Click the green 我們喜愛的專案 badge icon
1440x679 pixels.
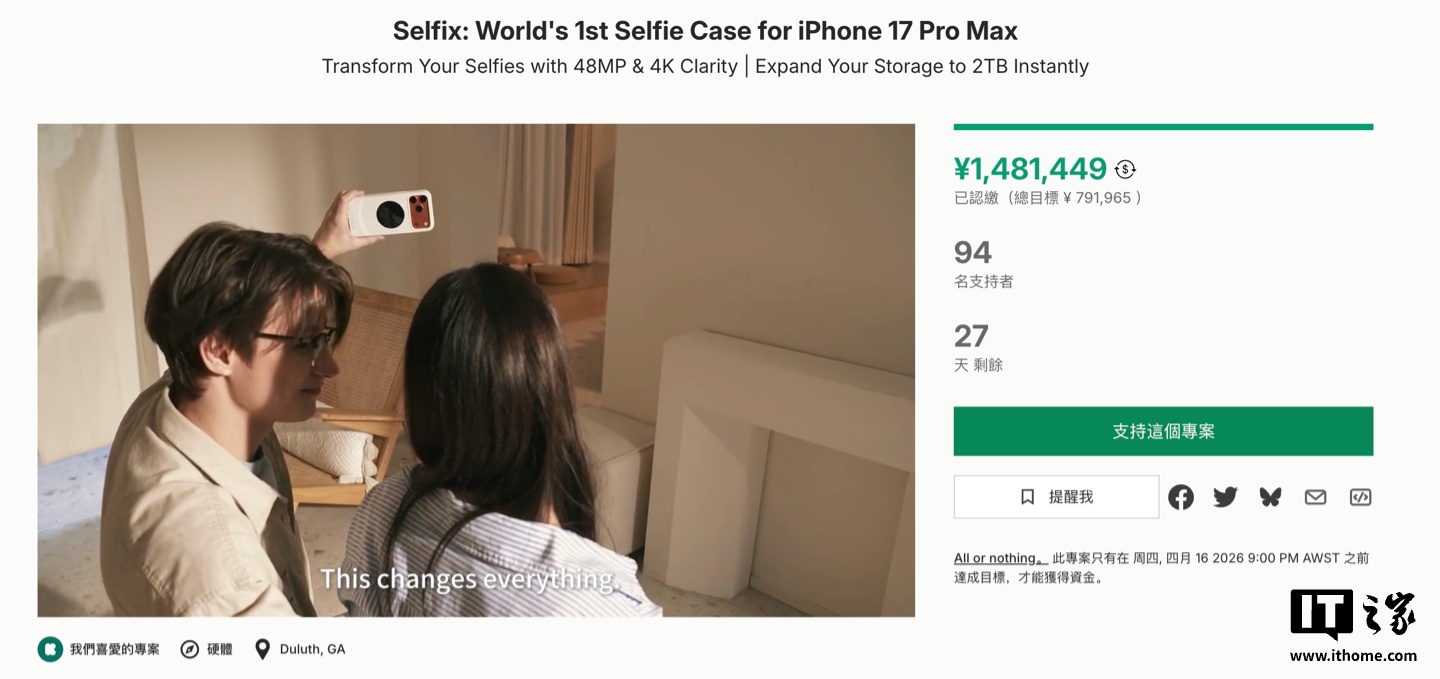point(50,649)
